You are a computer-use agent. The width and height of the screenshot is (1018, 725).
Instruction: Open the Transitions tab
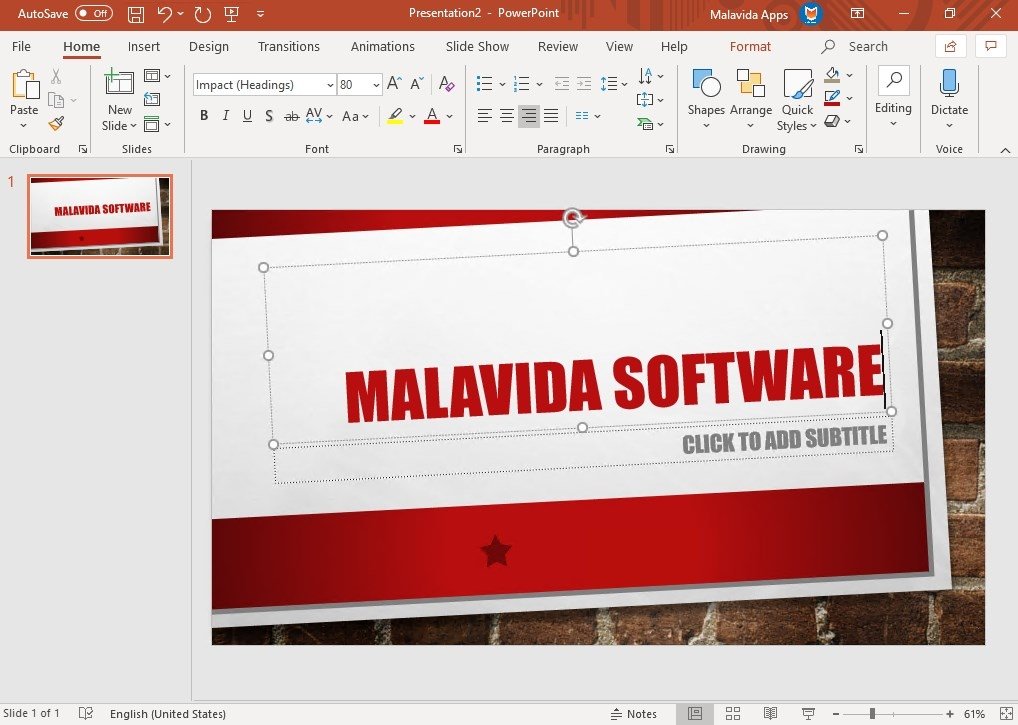288,46
